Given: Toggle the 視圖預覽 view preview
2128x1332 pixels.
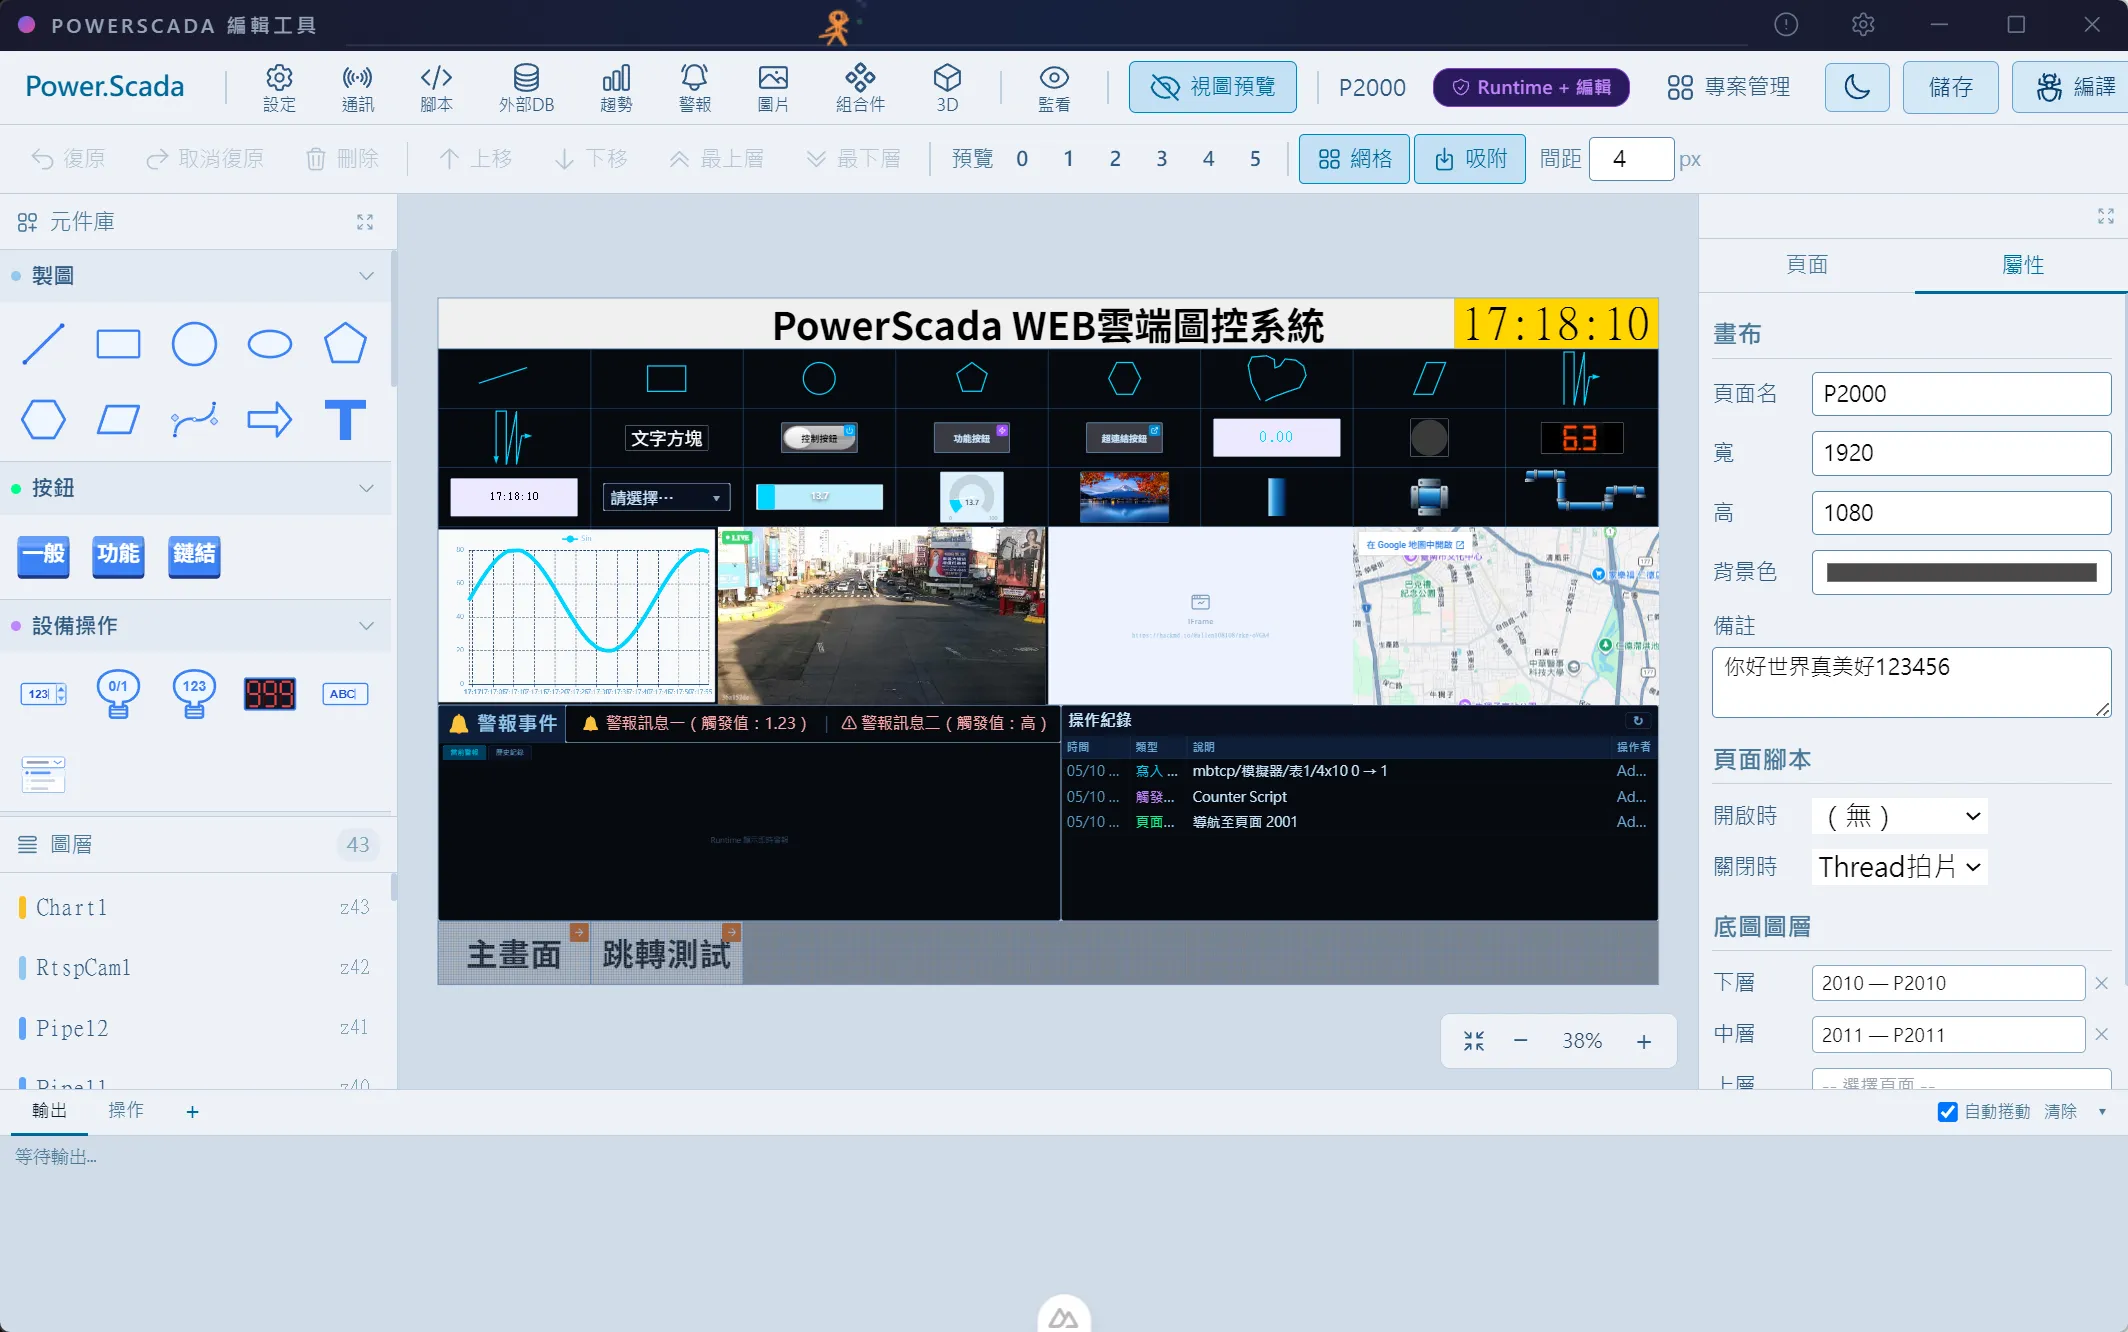Looking at the screenshot, I should [1213, 87].
